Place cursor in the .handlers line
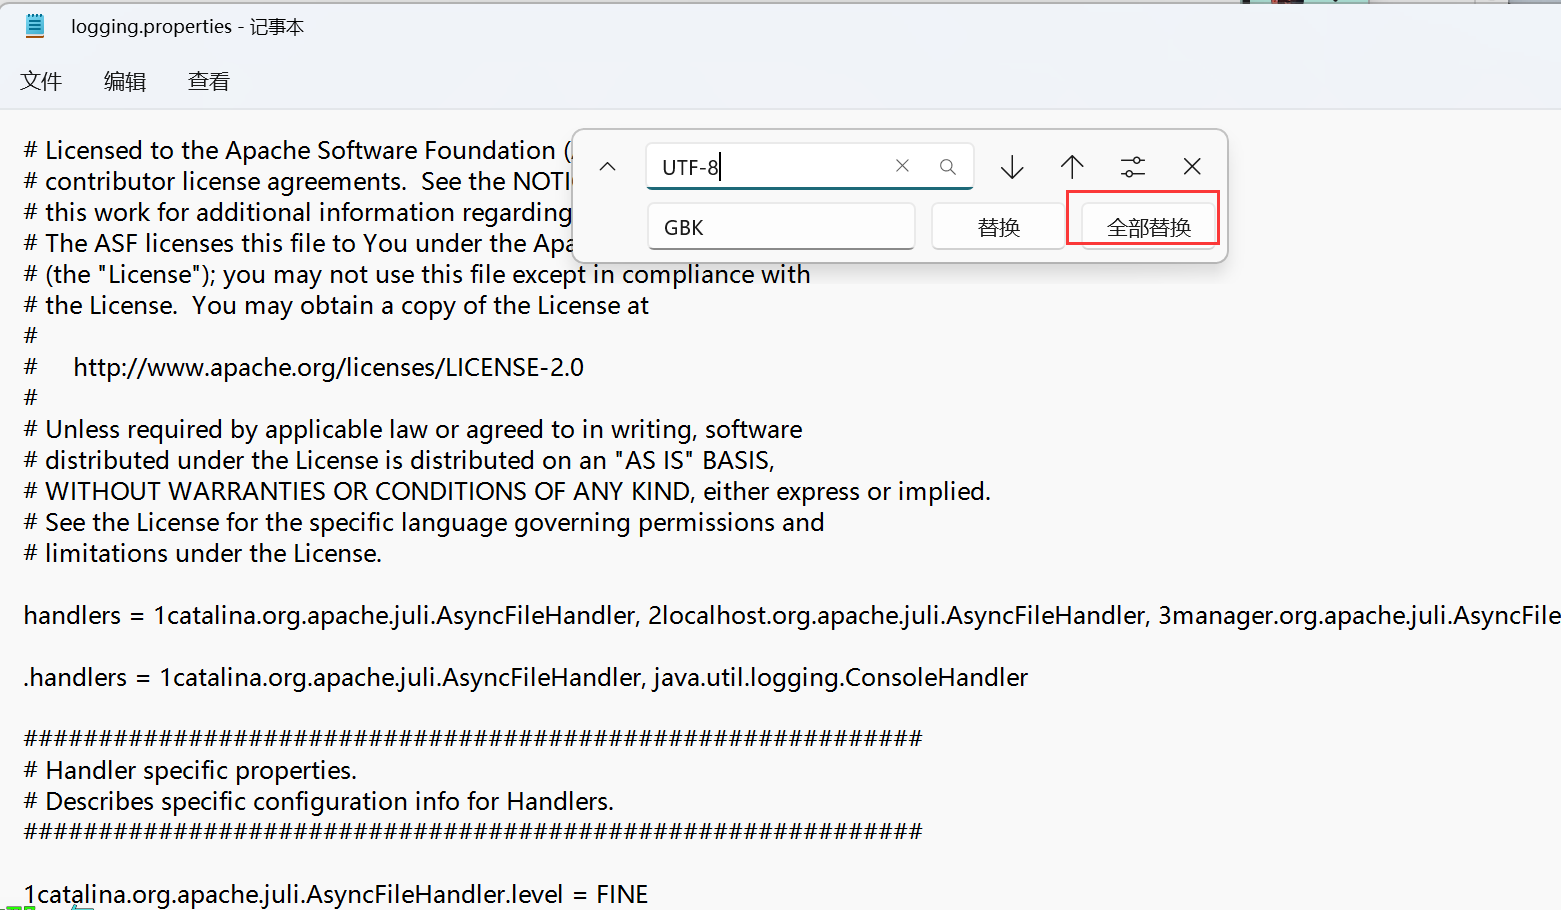The height and width of the screenshot is (910, 1561). click(526, 677)
